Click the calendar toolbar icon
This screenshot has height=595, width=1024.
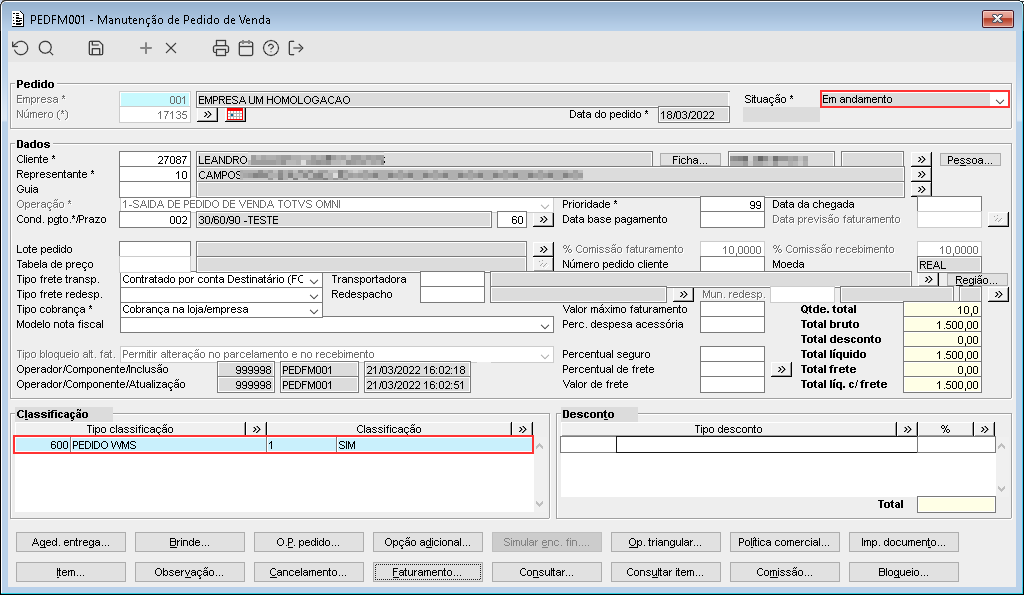click(246, 48)
